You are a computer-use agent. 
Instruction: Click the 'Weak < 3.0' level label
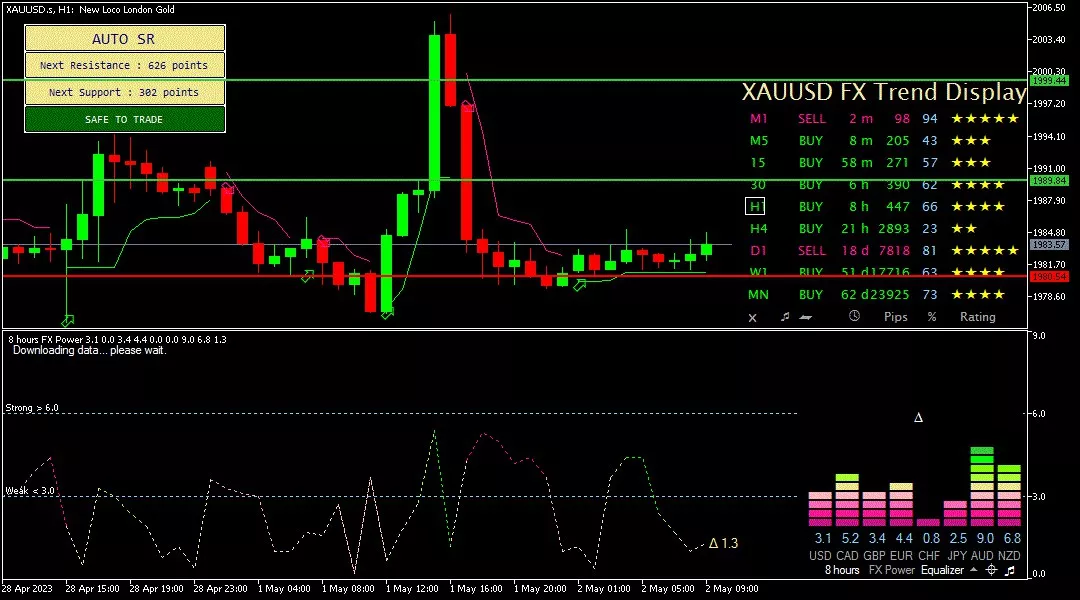[30, 491]
